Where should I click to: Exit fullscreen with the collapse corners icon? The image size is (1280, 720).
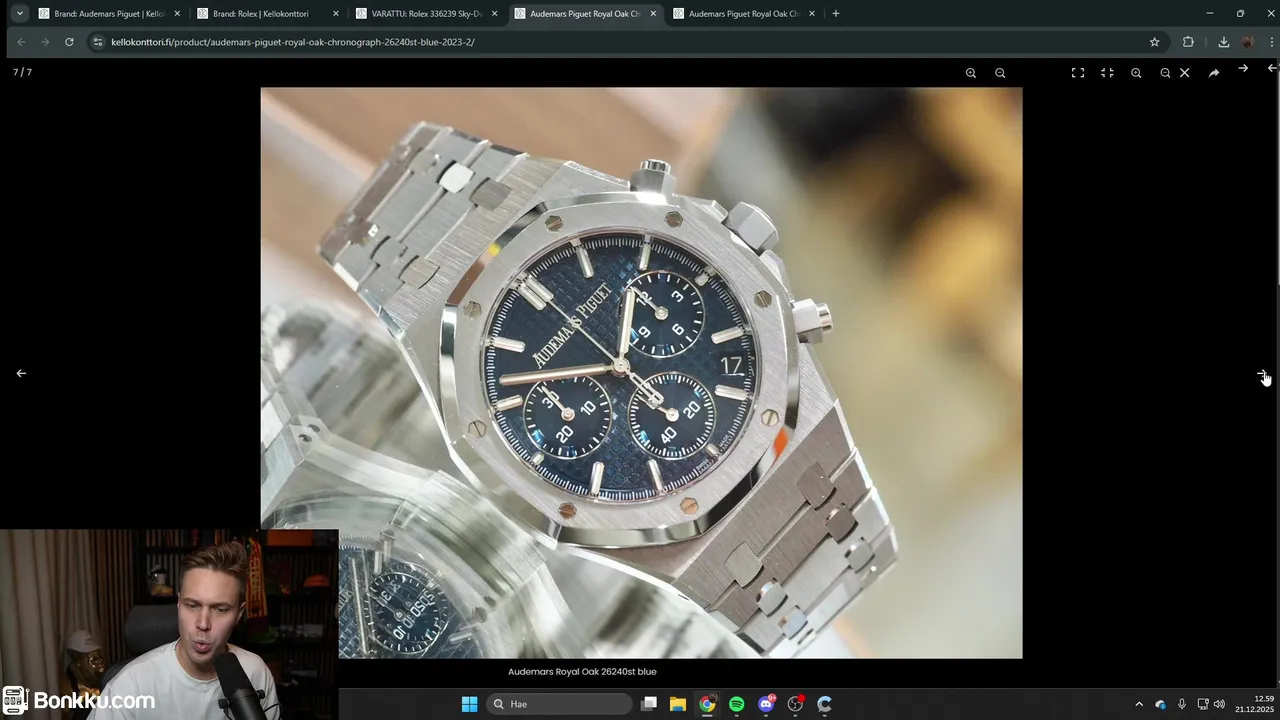coord(1107,73)
